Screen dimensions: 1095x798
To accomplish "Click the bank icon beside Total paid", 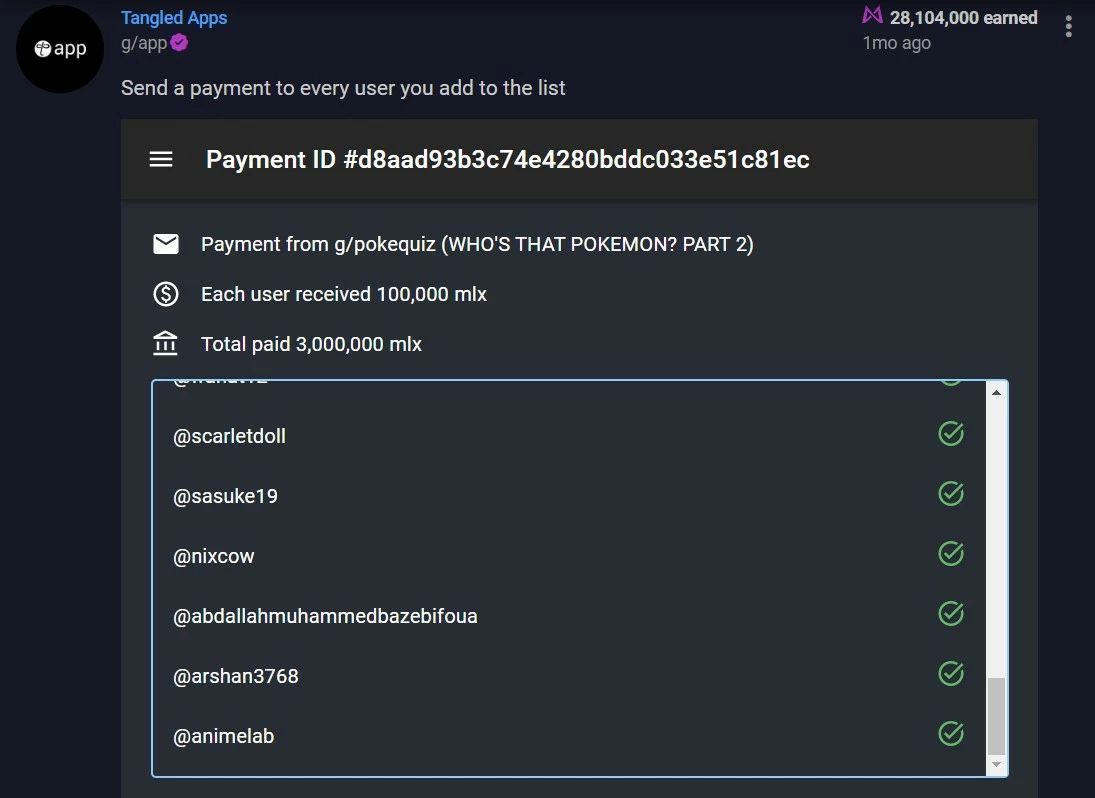I will pyautogui.click(x=166, y=343).
